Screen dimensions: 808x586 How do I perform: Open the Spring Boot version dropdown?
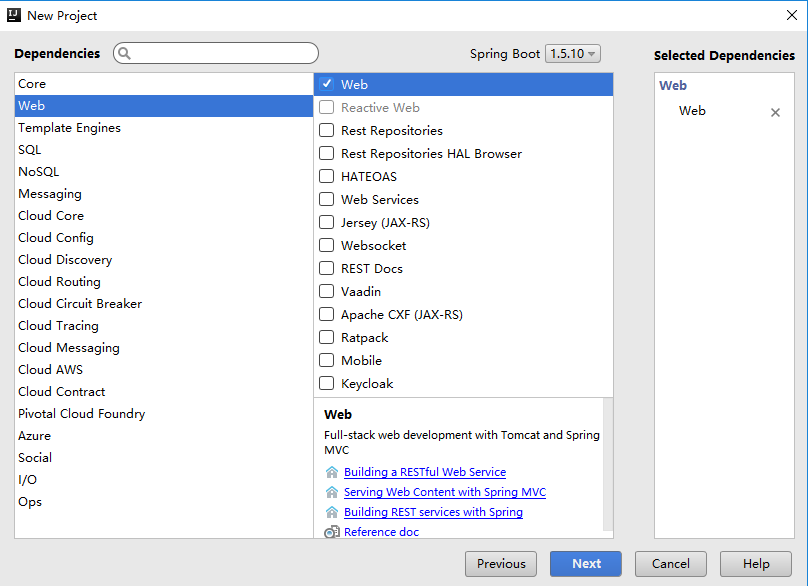pyautogui.click(x=572, y=54)
